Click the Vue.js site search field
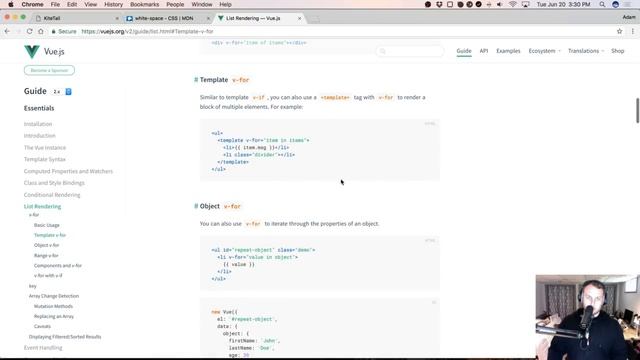 (x=409, y=51)
